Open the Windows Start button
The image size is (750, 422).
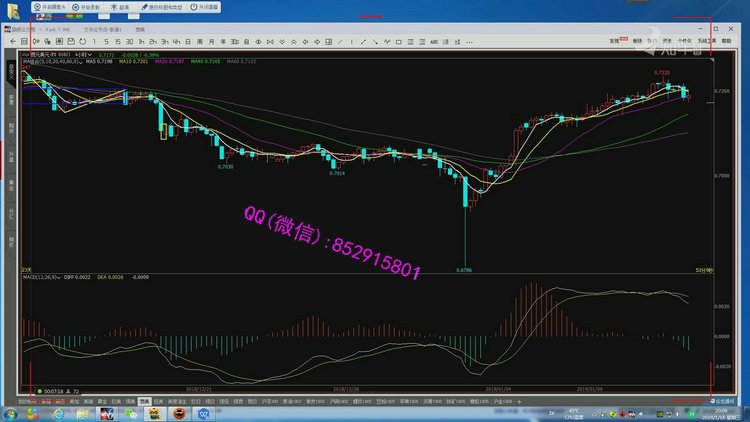12,413
